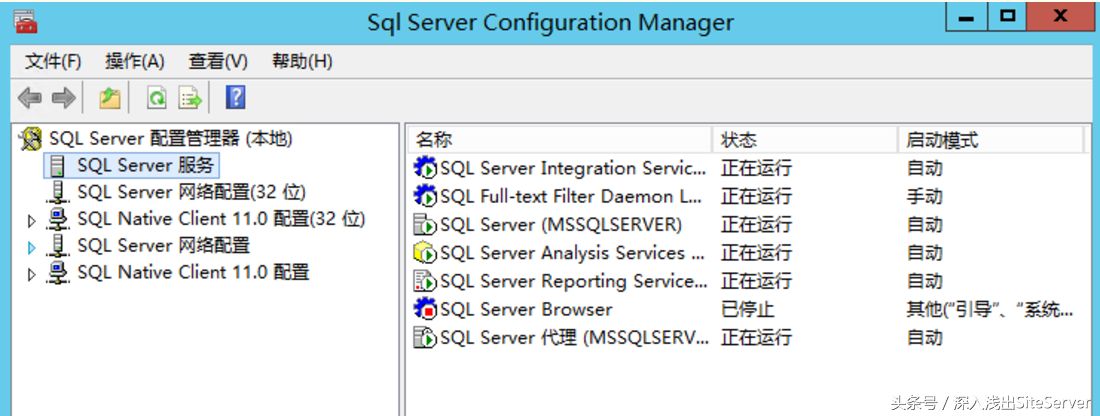This screenshot has height=416, width=1100.
Task: Select the SQL Server (MSSQLSERVER) row name
Action: [561, 224]
